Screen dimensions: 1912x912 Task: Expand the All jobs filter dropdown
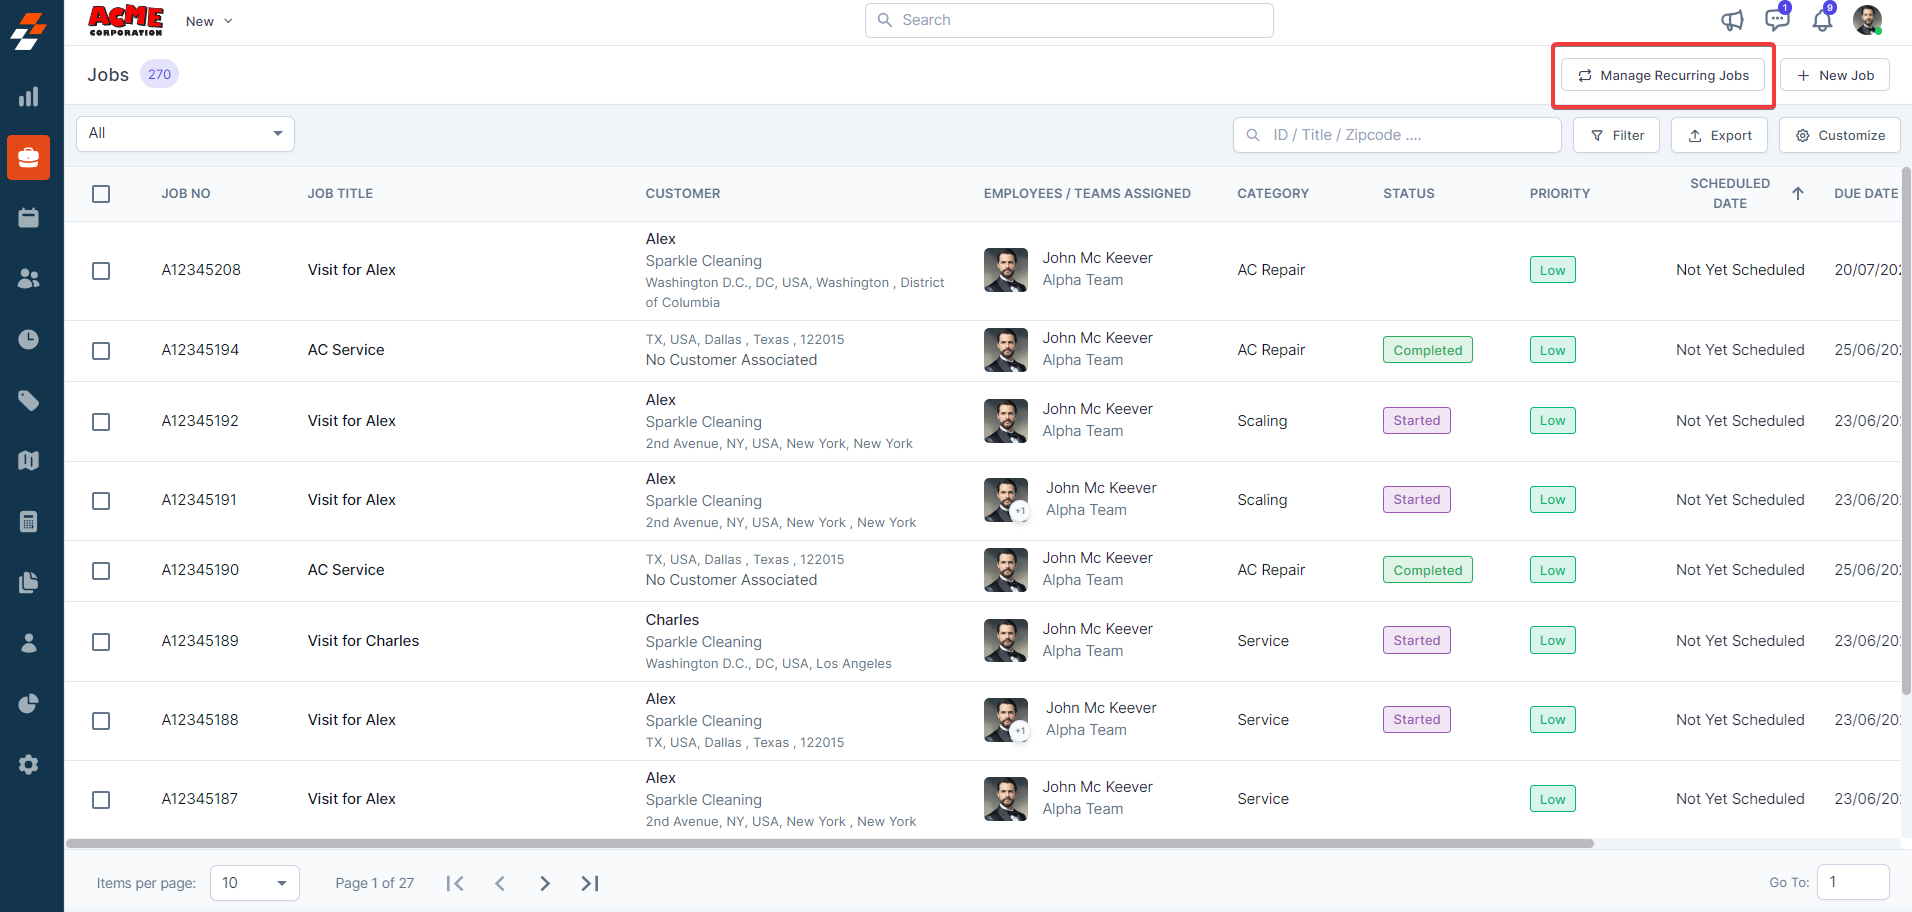tap(185, 134)
